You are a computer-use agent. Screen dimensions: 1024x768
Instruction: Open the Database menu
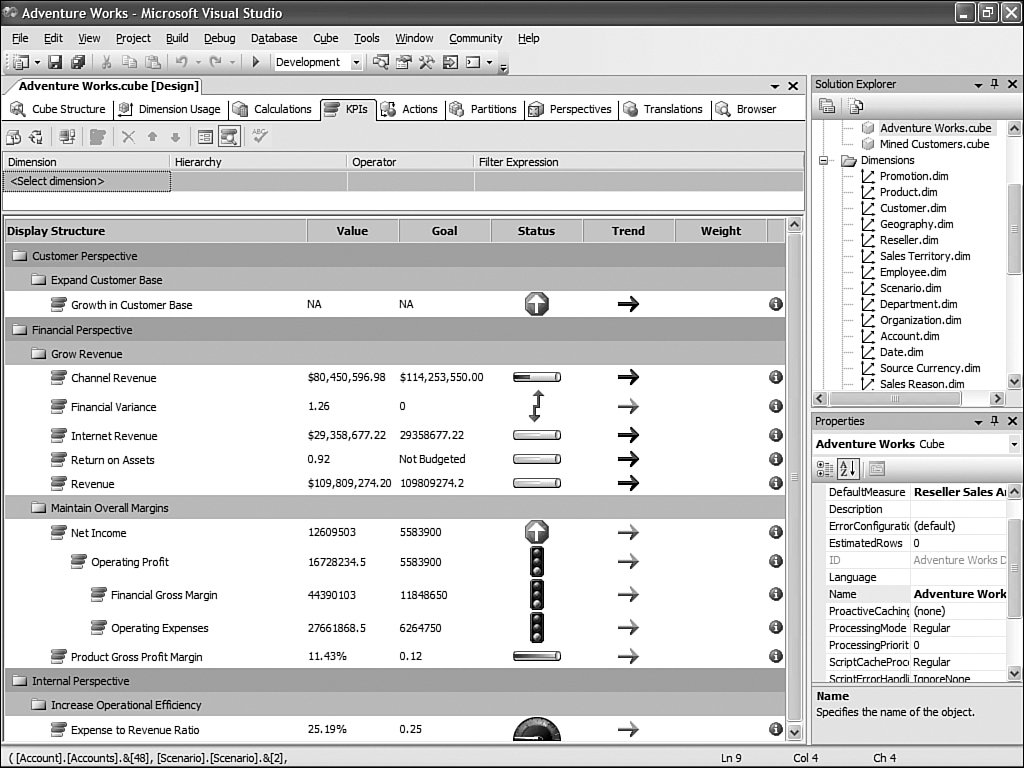pyautogui.click(x=274, y=38)
